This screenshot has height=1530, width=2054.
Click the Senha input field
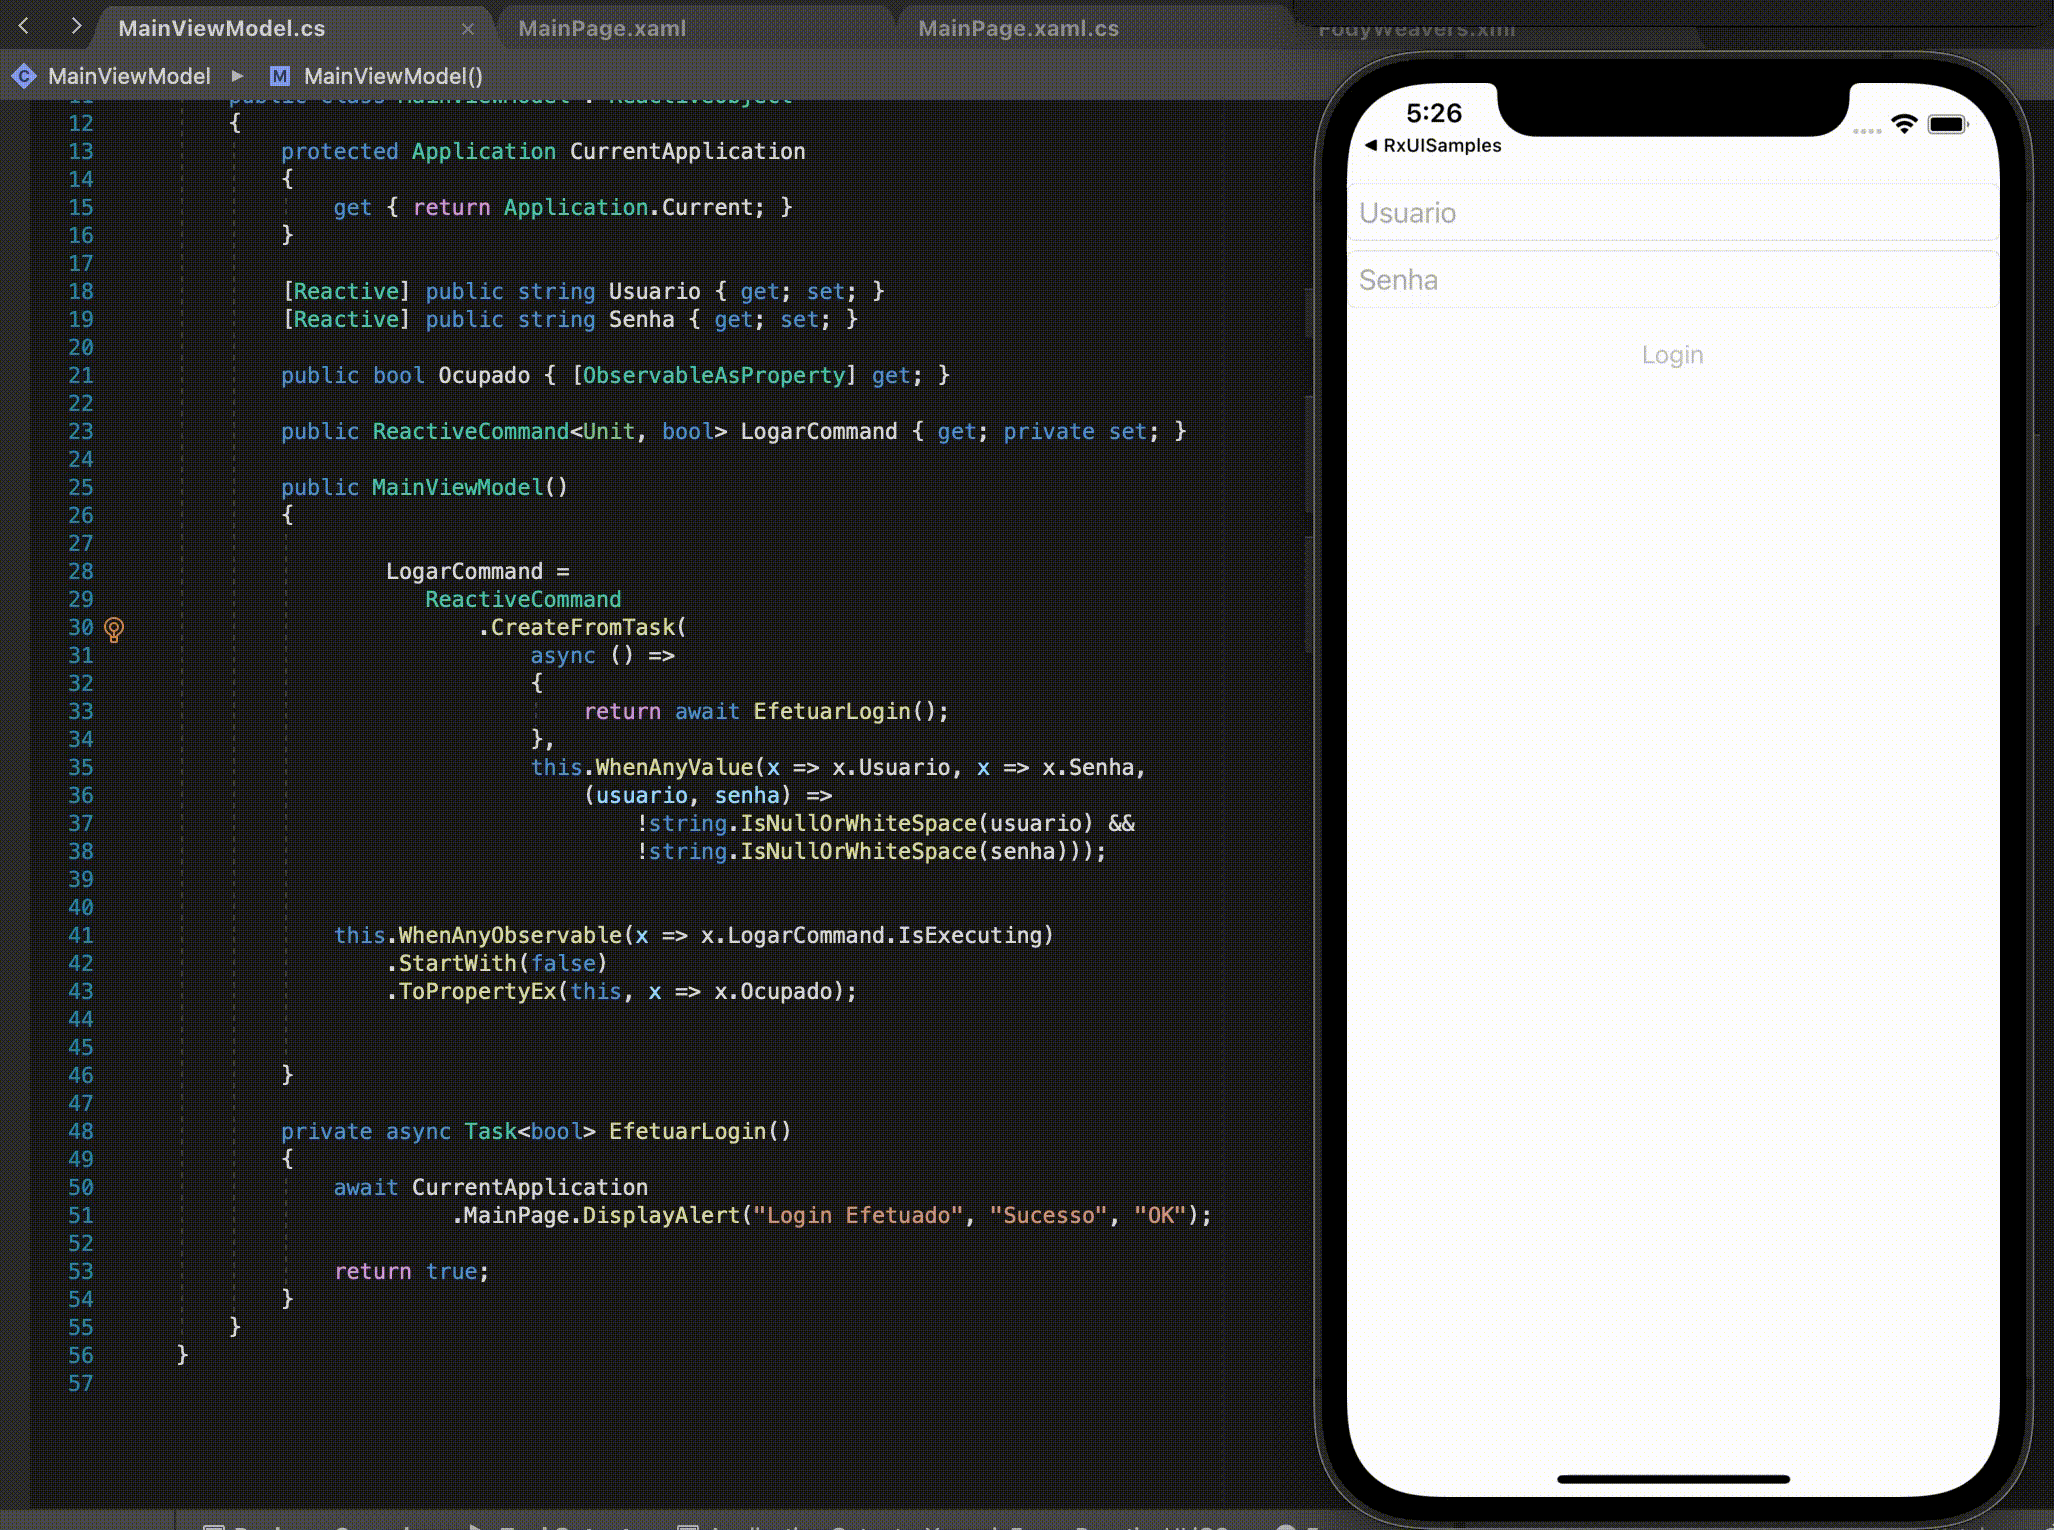pos(1672,280)
